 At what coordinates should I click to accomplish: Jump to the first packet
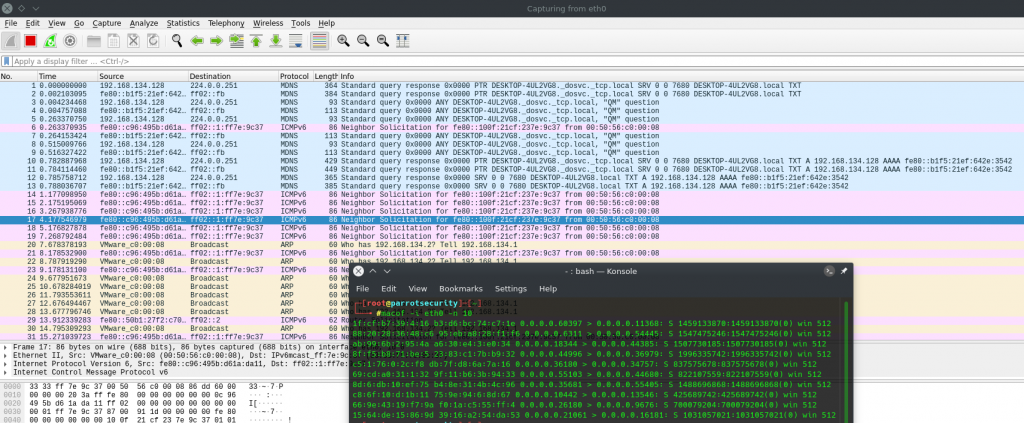point(256,40)
